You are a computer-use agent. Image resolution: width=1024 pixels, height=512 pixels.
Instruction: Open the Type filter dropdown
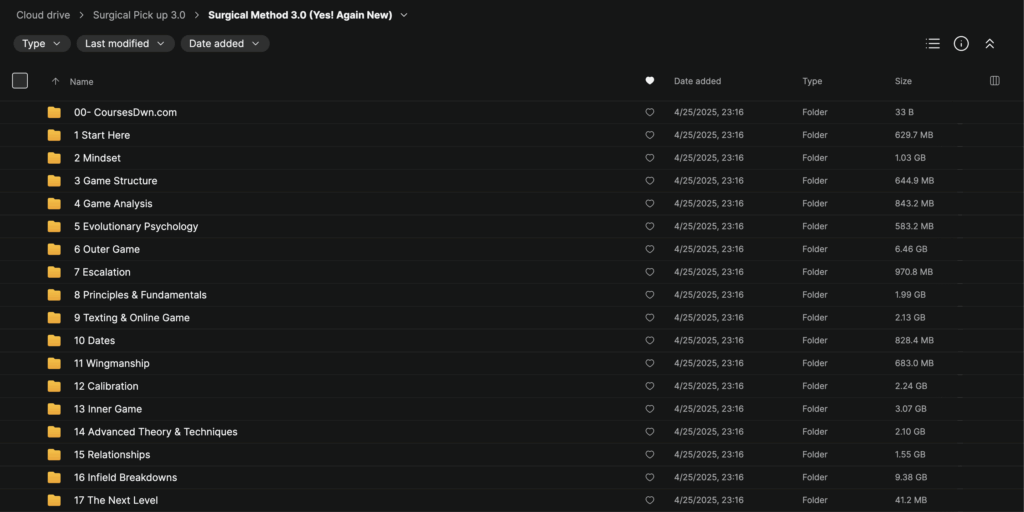[x=41, y=44]
